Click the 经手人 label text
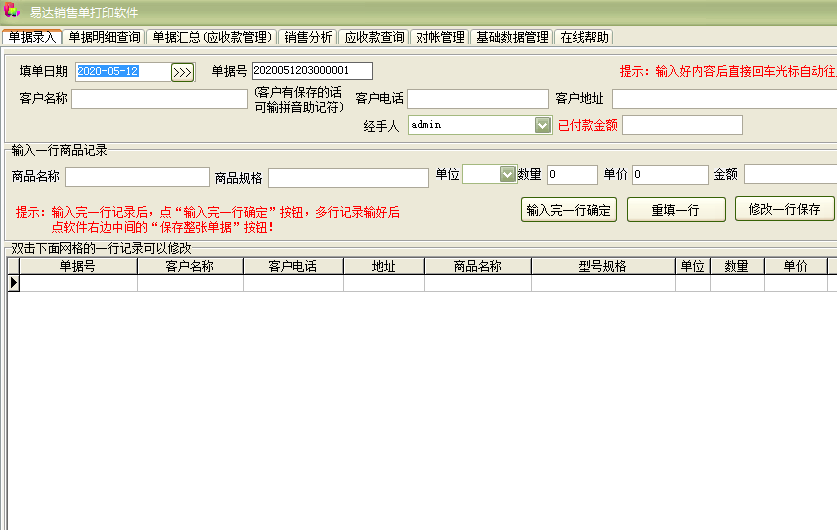837x530 pixels. 381,126
